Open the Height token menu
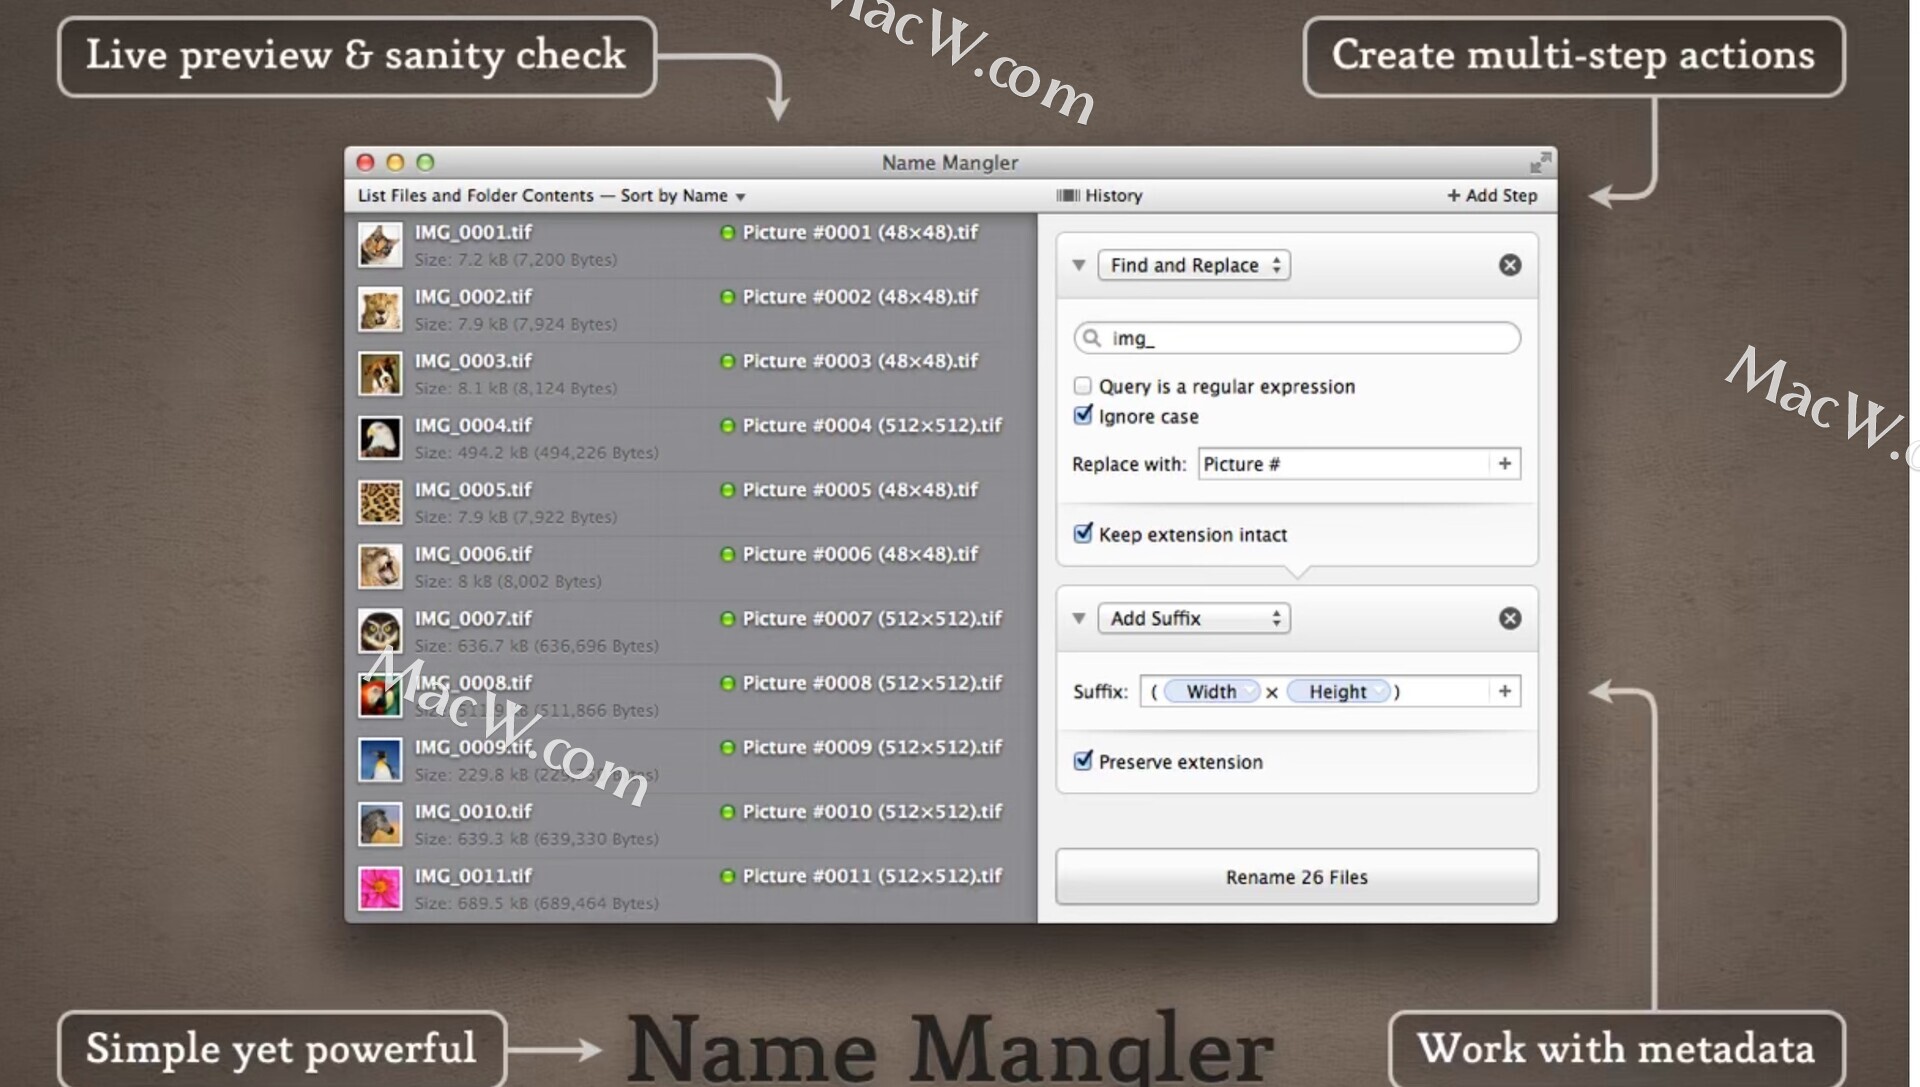The height and width of the screenshot is (1087, 1920). click(x=1380, y=691)
